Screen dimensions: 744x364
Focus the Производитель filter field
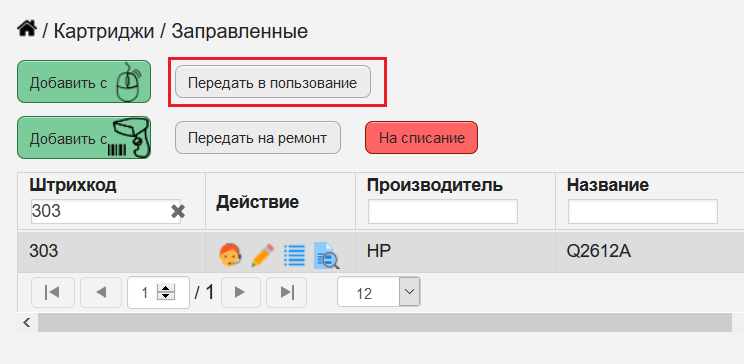click(443, 211)
